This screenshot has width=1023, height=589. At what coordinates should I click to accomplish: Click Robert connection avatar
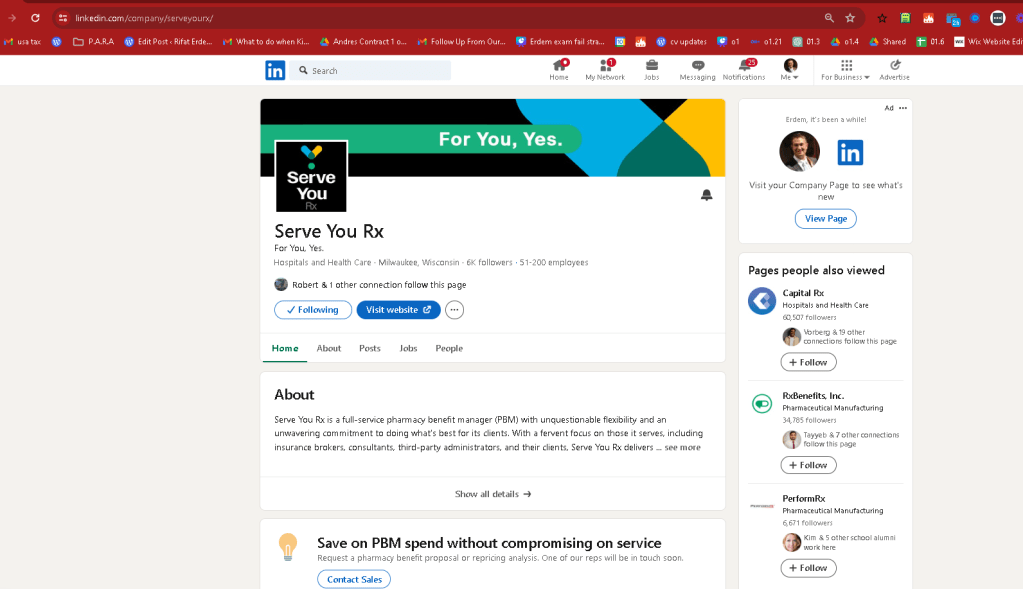[281, 284]
